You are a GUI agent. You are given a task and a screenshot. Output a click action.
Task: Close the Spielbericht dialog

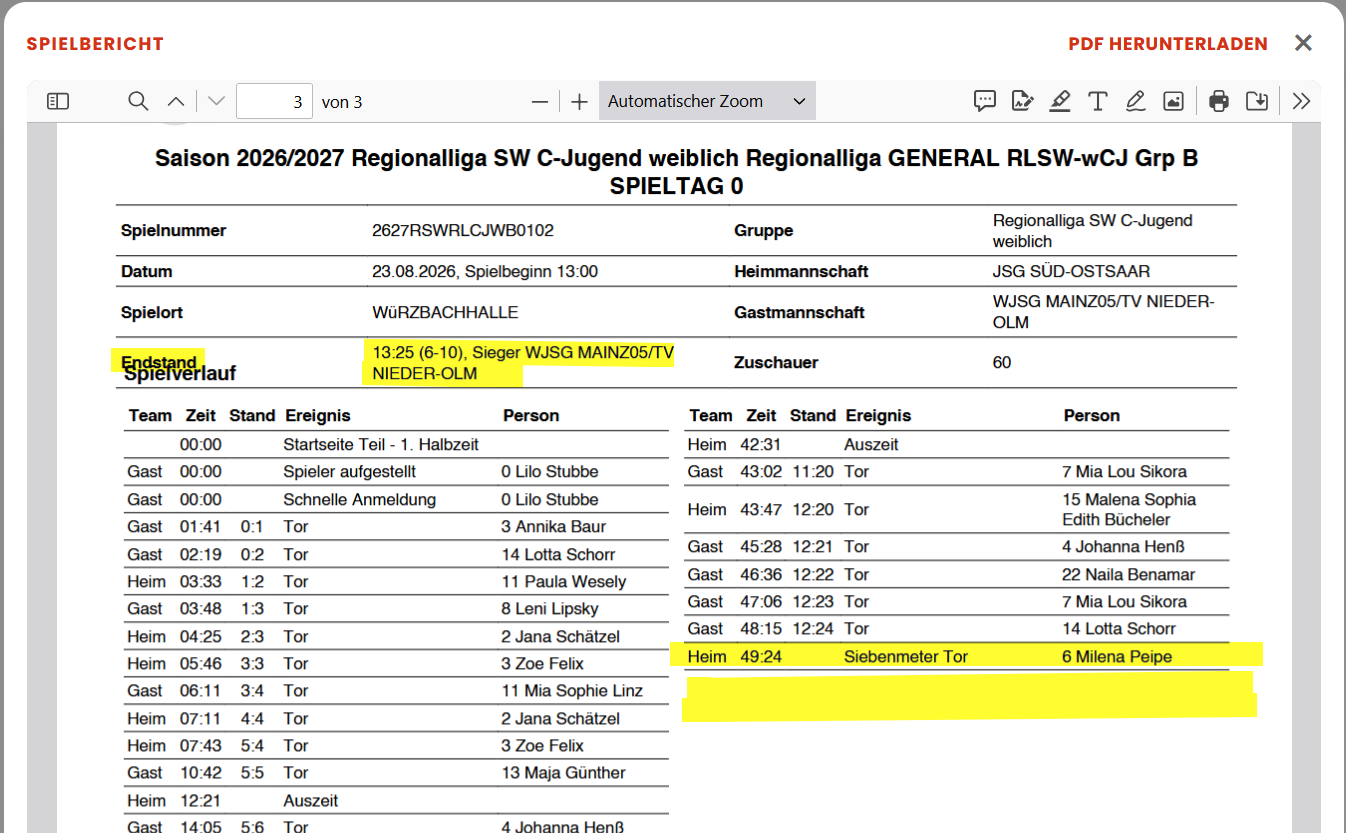1303,43
